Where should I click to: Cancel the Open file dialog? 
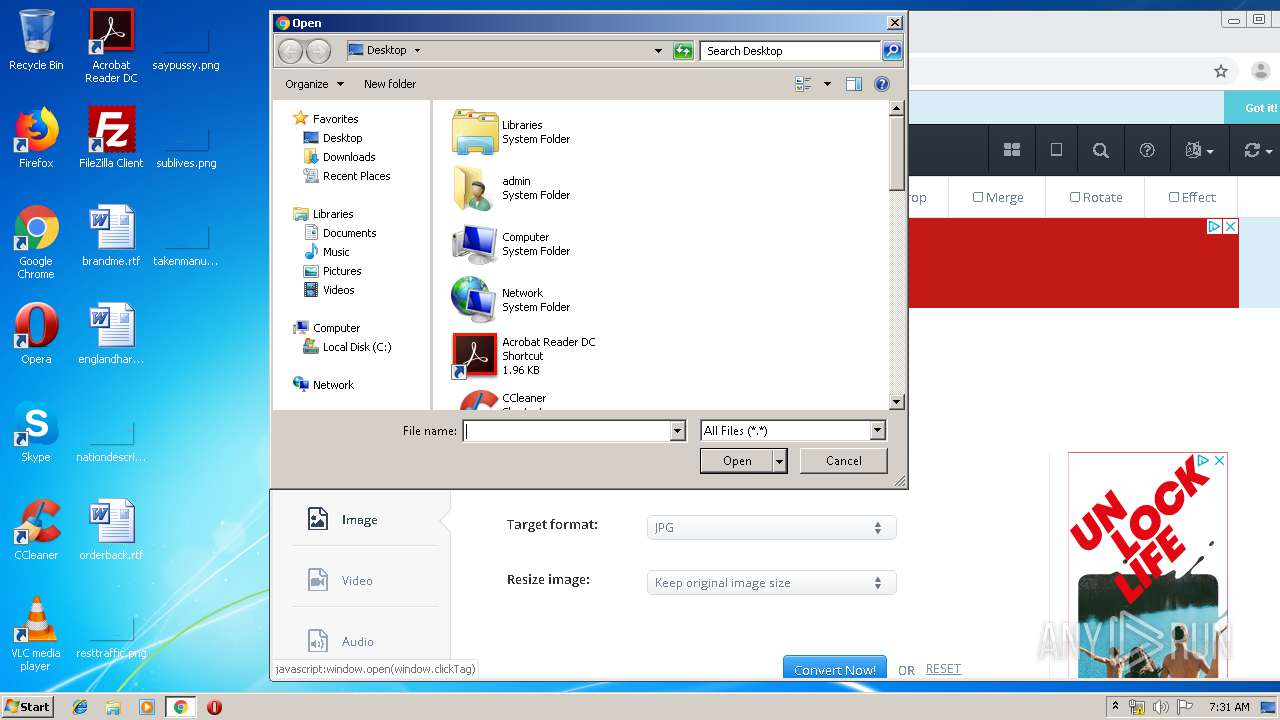[843, 461]
